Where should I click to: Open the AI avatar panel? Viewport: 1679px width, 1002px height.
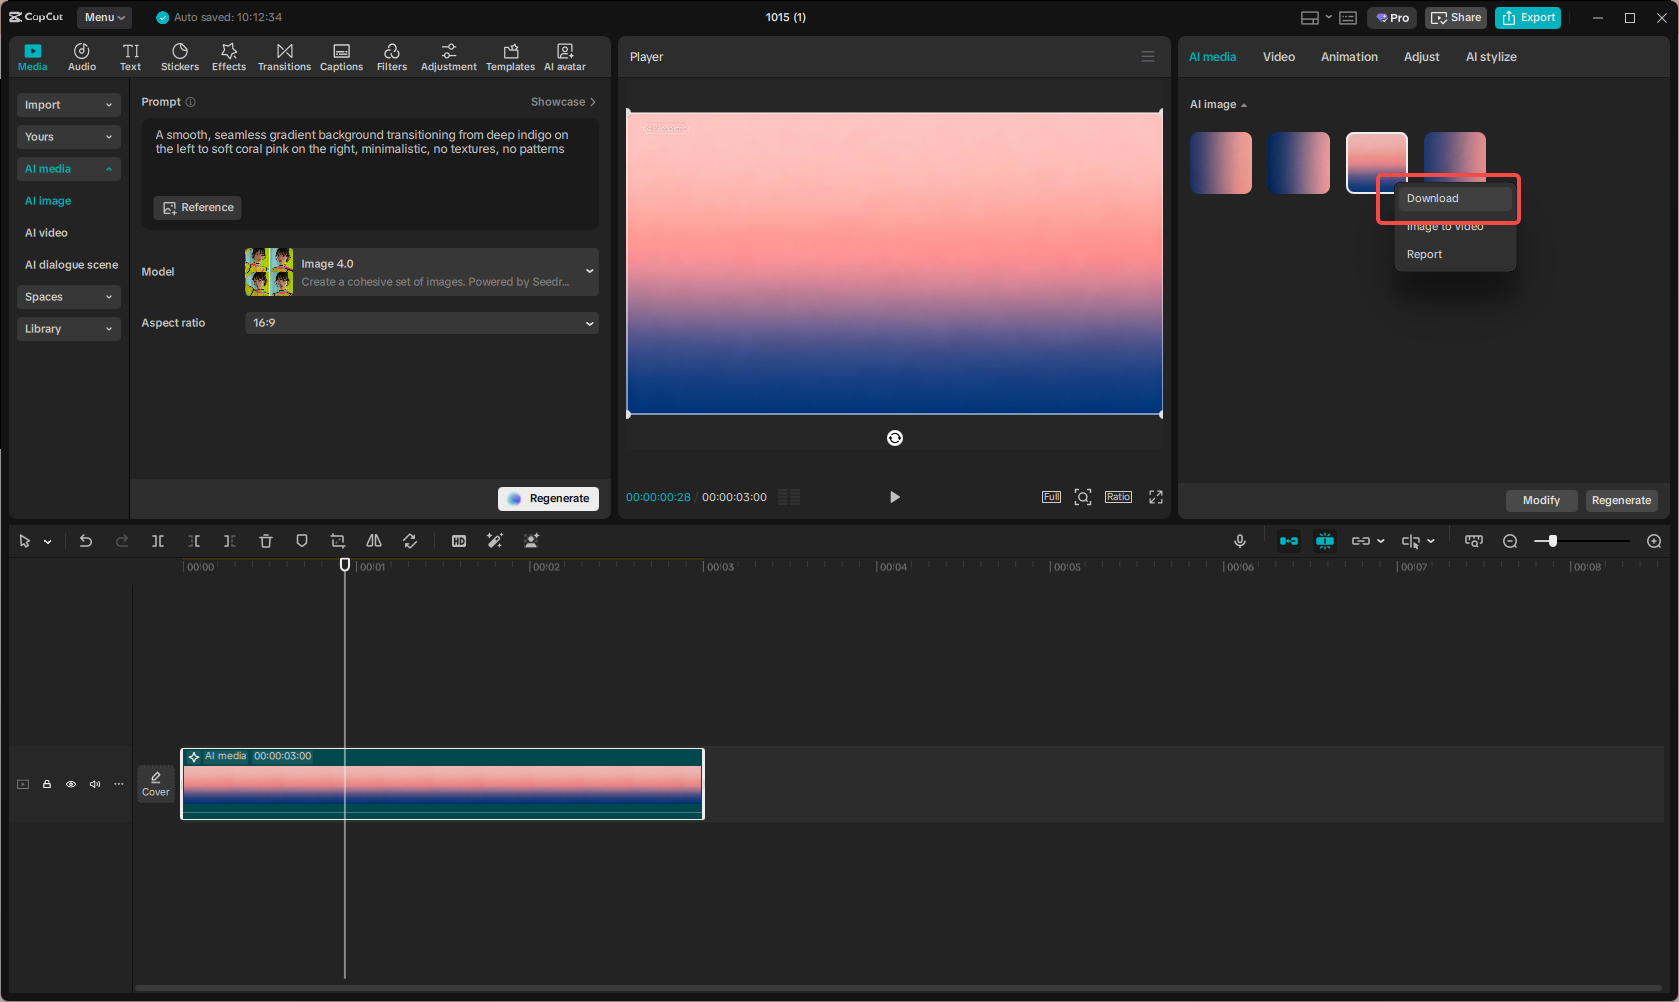[565, 57]
